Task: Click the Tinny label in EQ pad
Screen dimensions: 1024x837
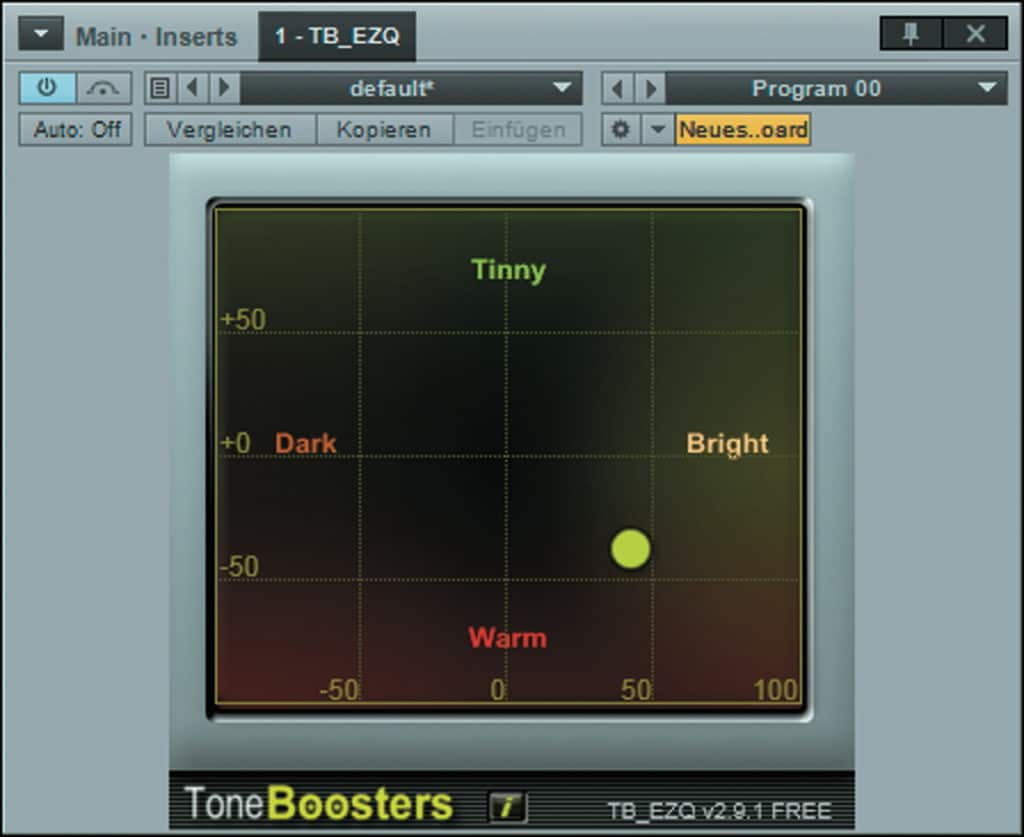Action: point(508,270)
